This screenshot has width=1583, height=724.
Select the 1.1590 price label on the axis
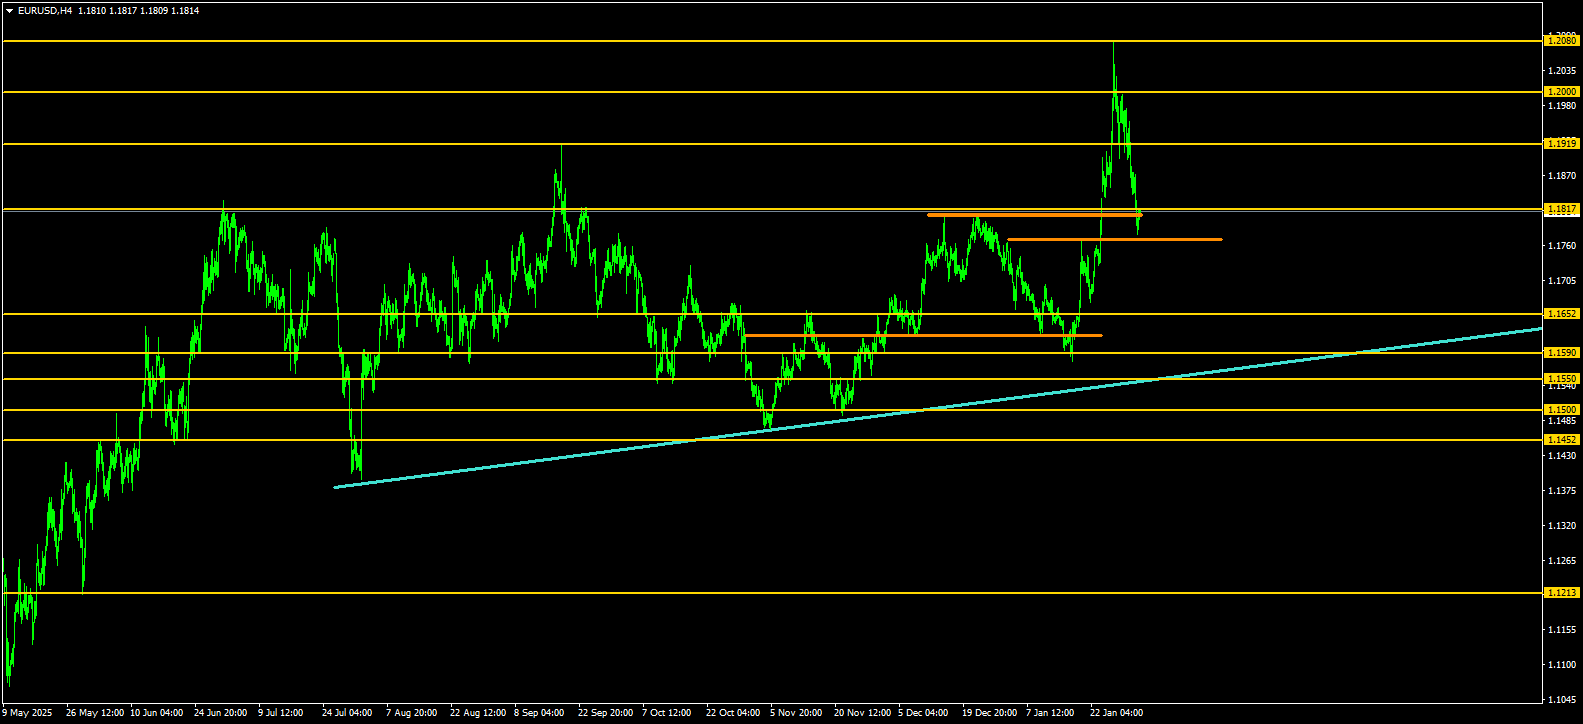coord(1562,353)
